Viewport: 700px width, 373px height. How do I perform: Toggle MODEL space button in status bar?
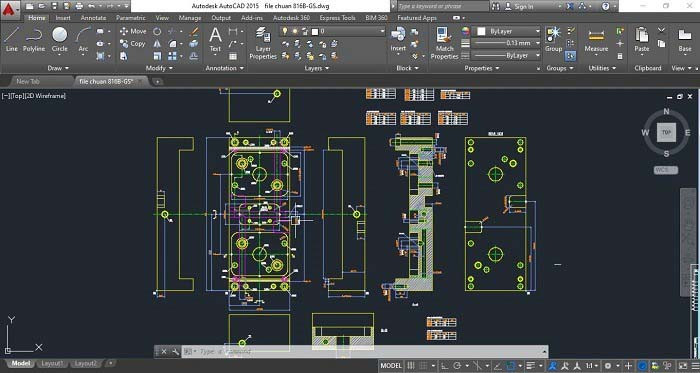[x=391, y=366]
